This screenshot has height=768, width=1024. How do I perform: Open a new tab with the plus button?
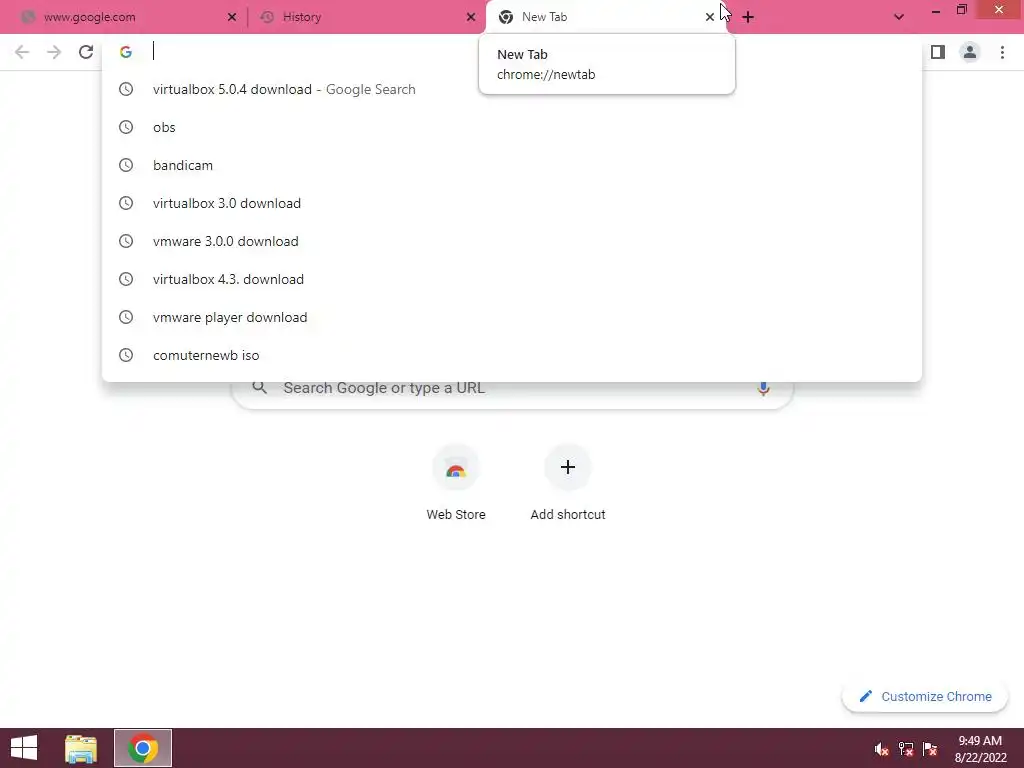click(x=748, y=18)
